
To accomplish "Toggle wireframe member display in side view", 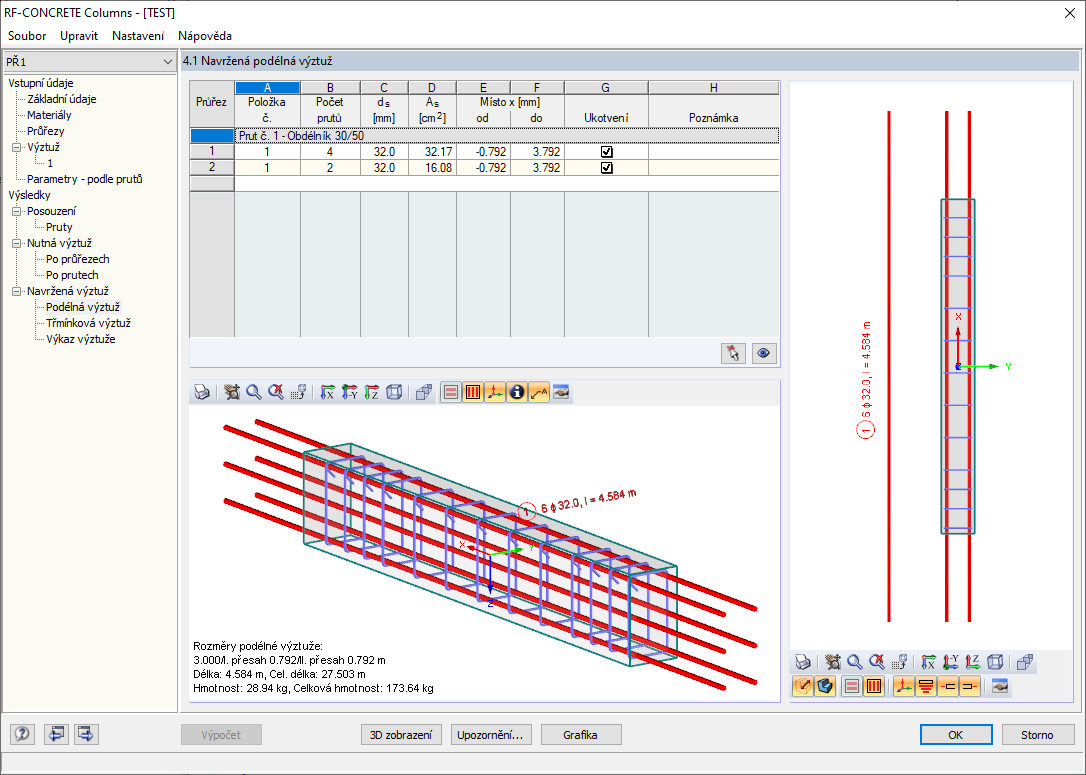I will click(803, 686).
